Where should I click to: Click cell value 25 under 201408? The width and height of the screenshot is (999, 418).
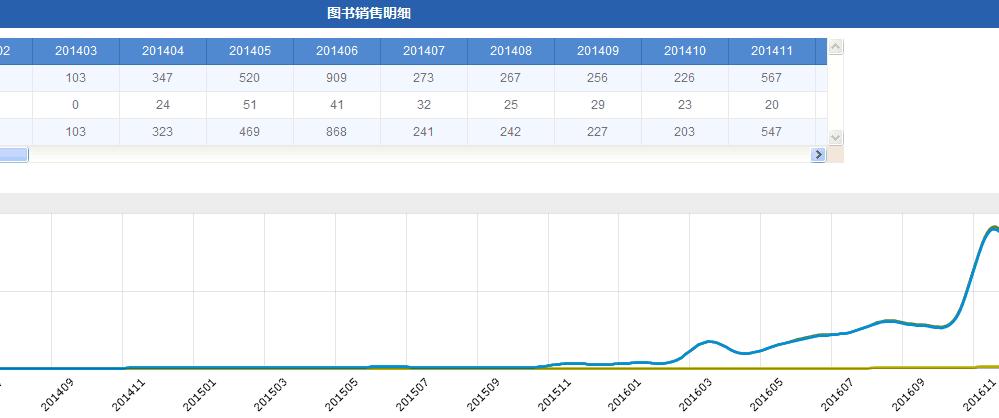tap(510, 104)
